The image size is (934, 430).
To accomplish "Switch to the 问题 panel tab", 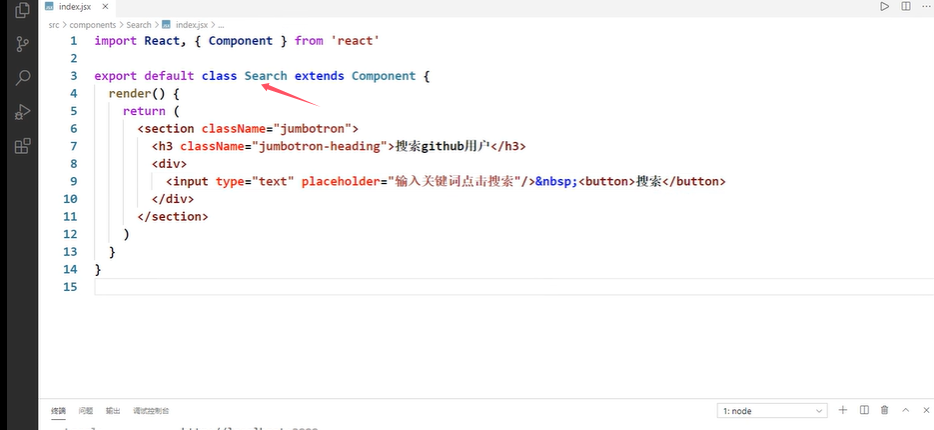I will click(86, 411).
